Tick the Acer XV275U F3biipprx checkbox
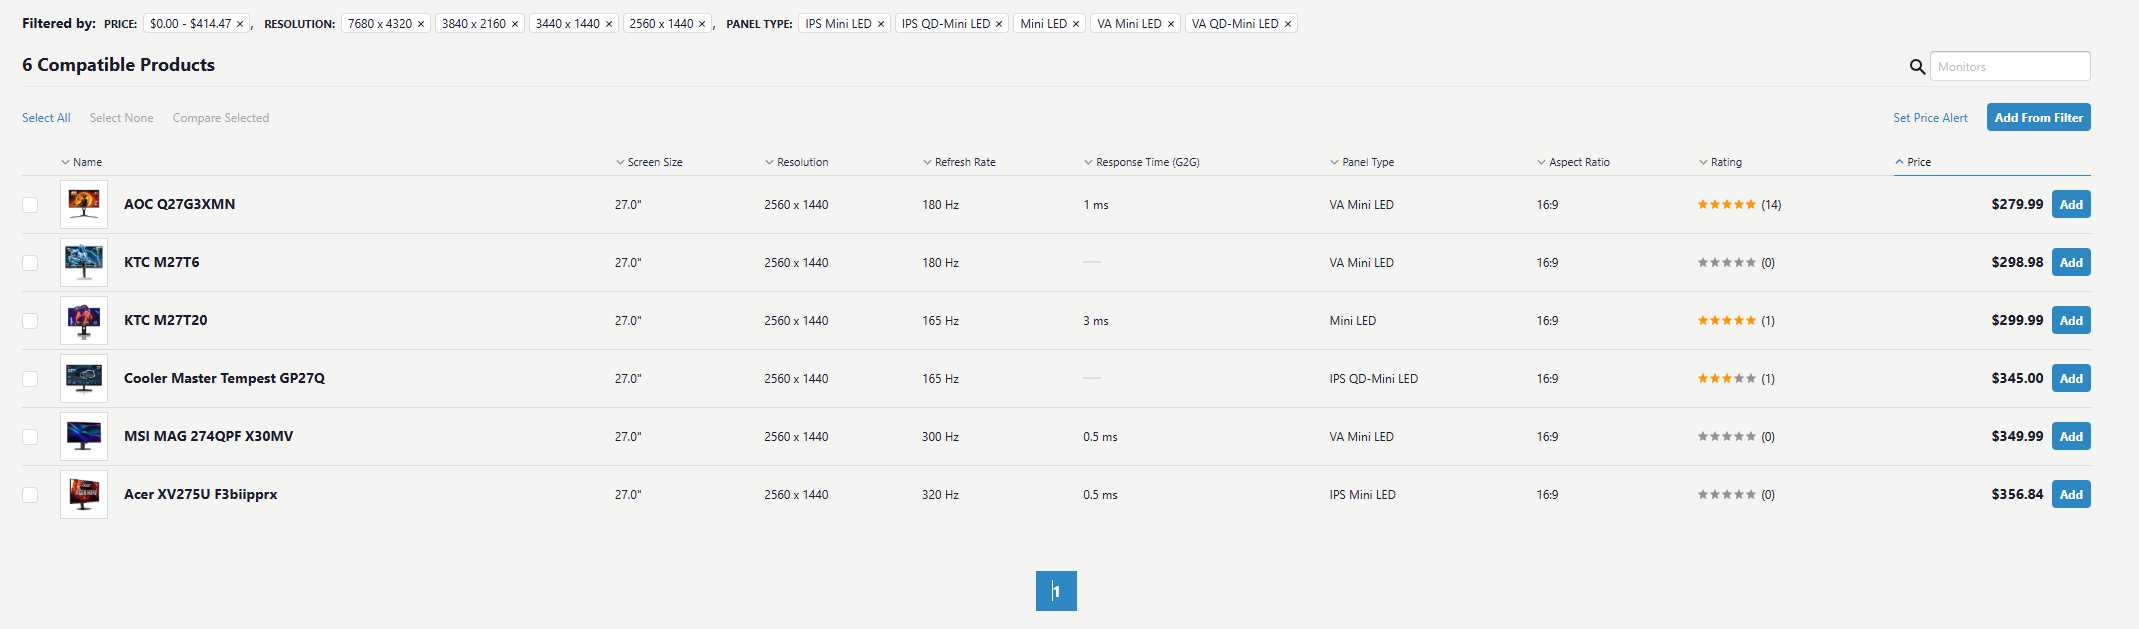The width and height of the screenshot is (2139, 629). 30,495
